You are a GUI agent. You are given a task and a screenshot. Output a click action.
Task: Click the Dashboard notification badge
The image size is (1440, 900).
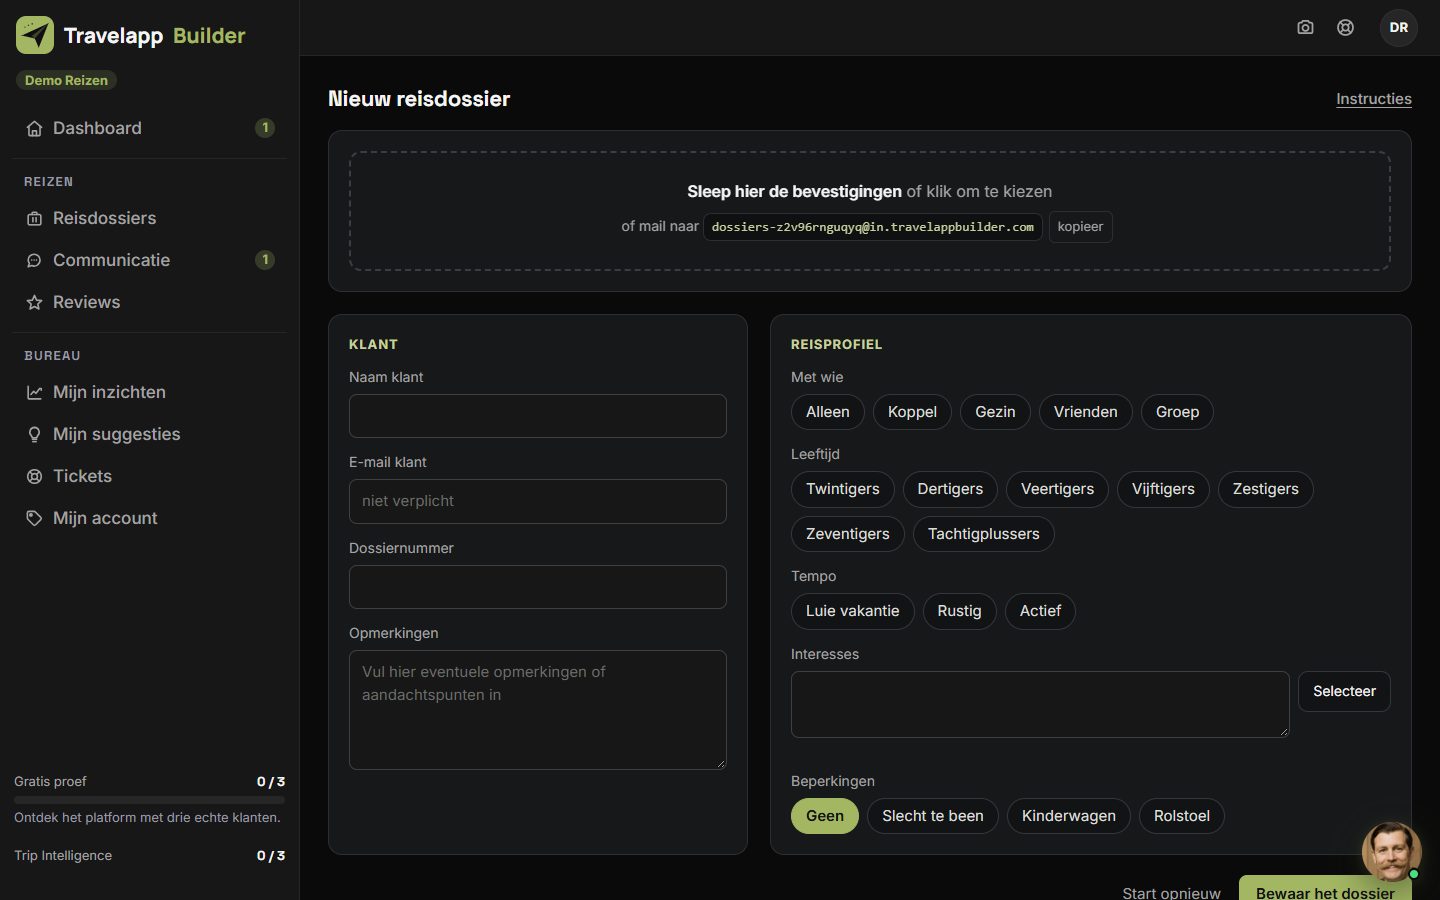coord(265,128)
